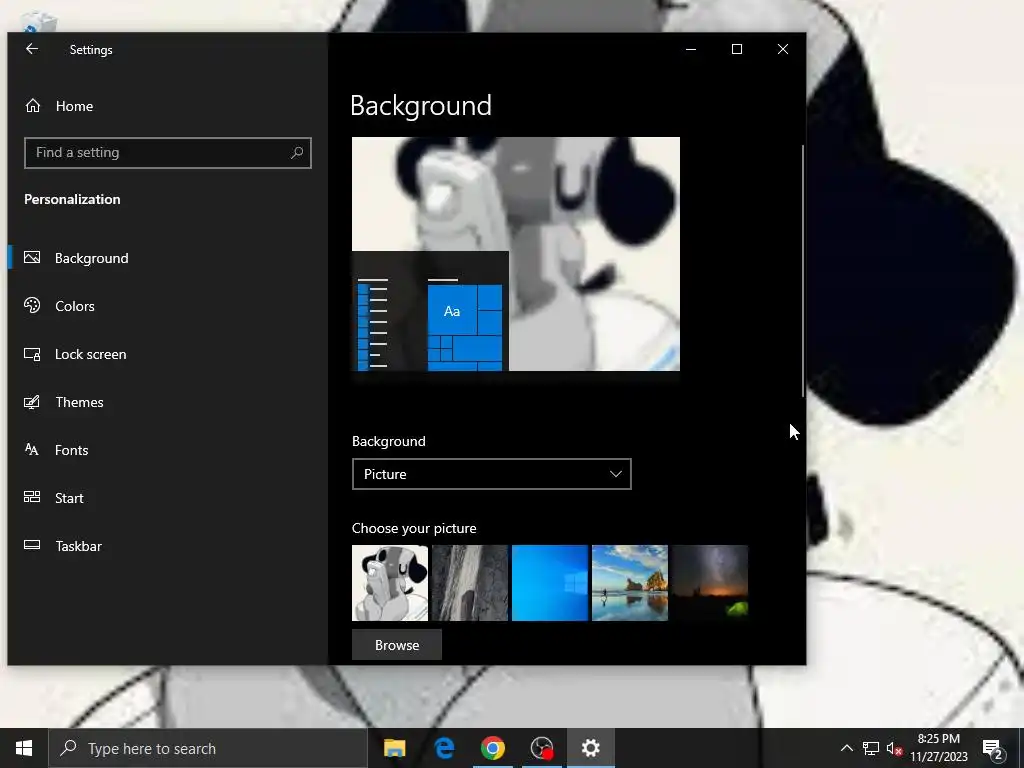This screenshot has width=1024, height=768.
Task: Choose the gray rock cliff picture thumbnail
Action: pos(470,583)
